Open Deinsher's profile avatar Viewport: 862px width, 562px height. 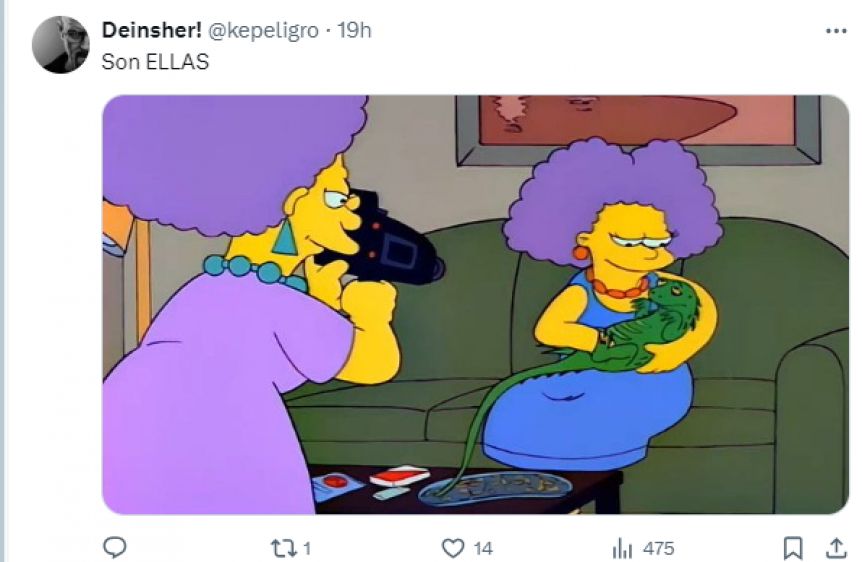click(x=60, y=45)
